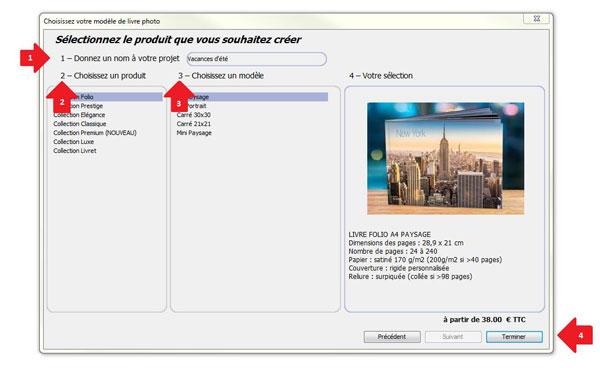
Task: Click red arrow marker number 1
Action: (35, 58)
